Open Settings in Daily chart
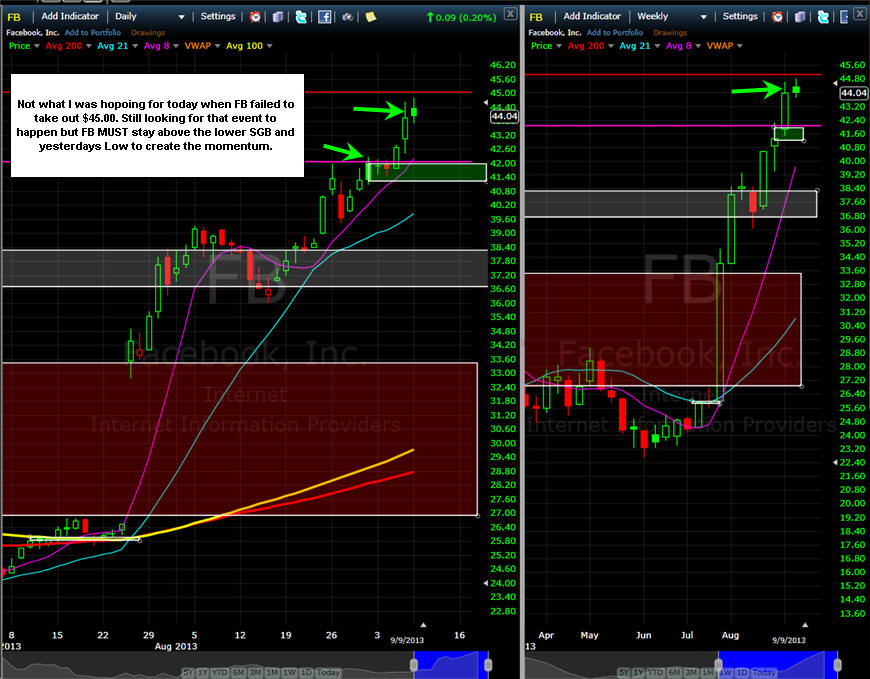Screen dimensions: 870x679 218,16
